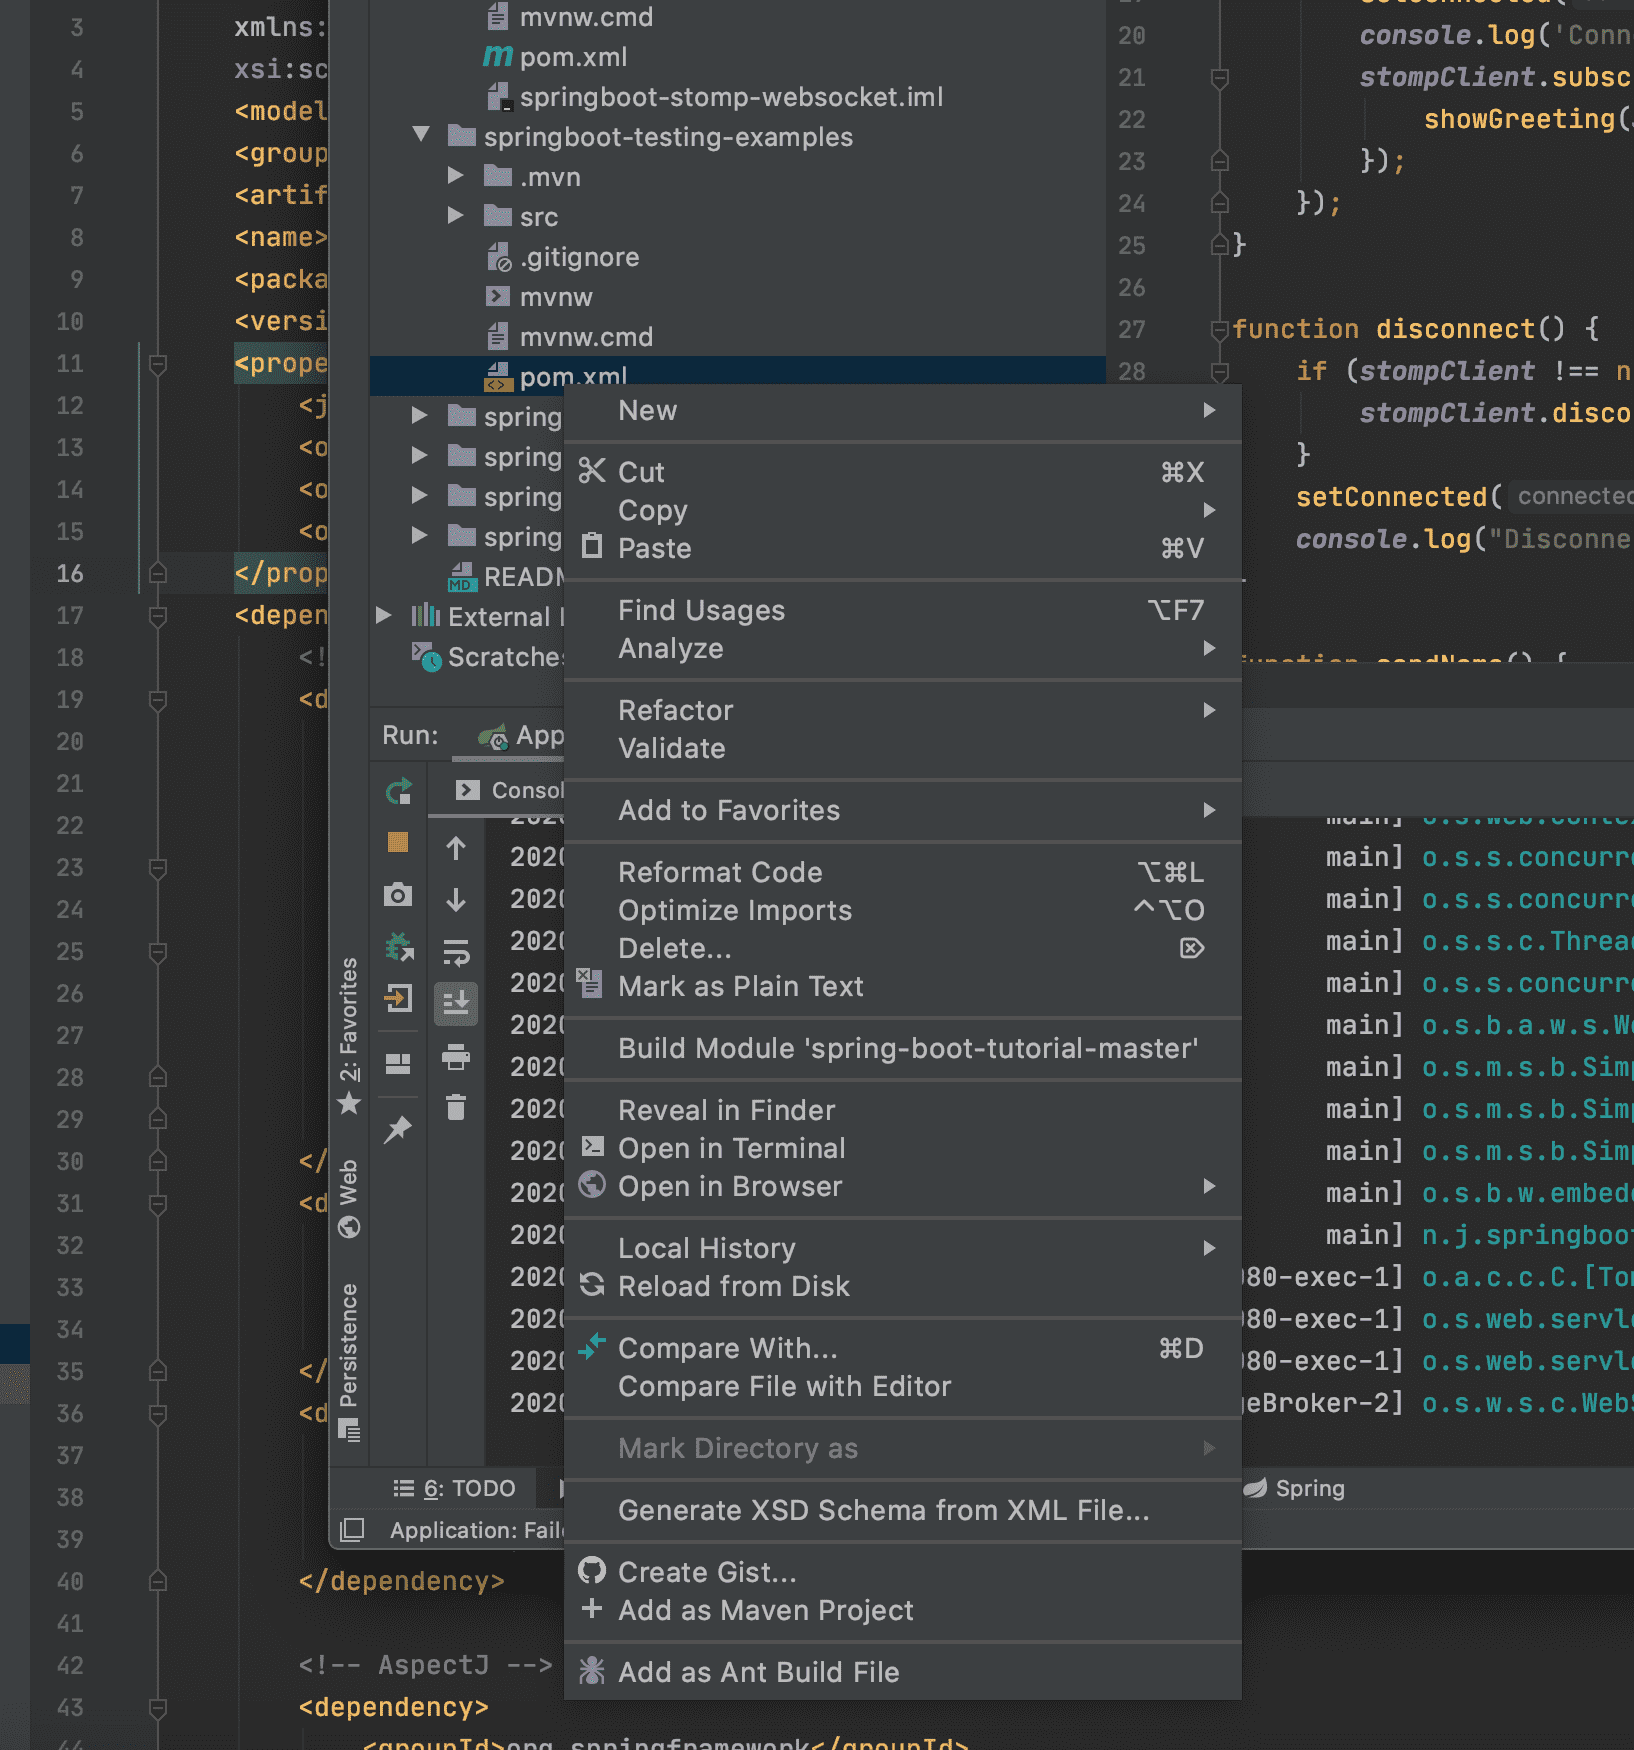
Task: Expand the .mvn folder
Action: pos(456,176)
